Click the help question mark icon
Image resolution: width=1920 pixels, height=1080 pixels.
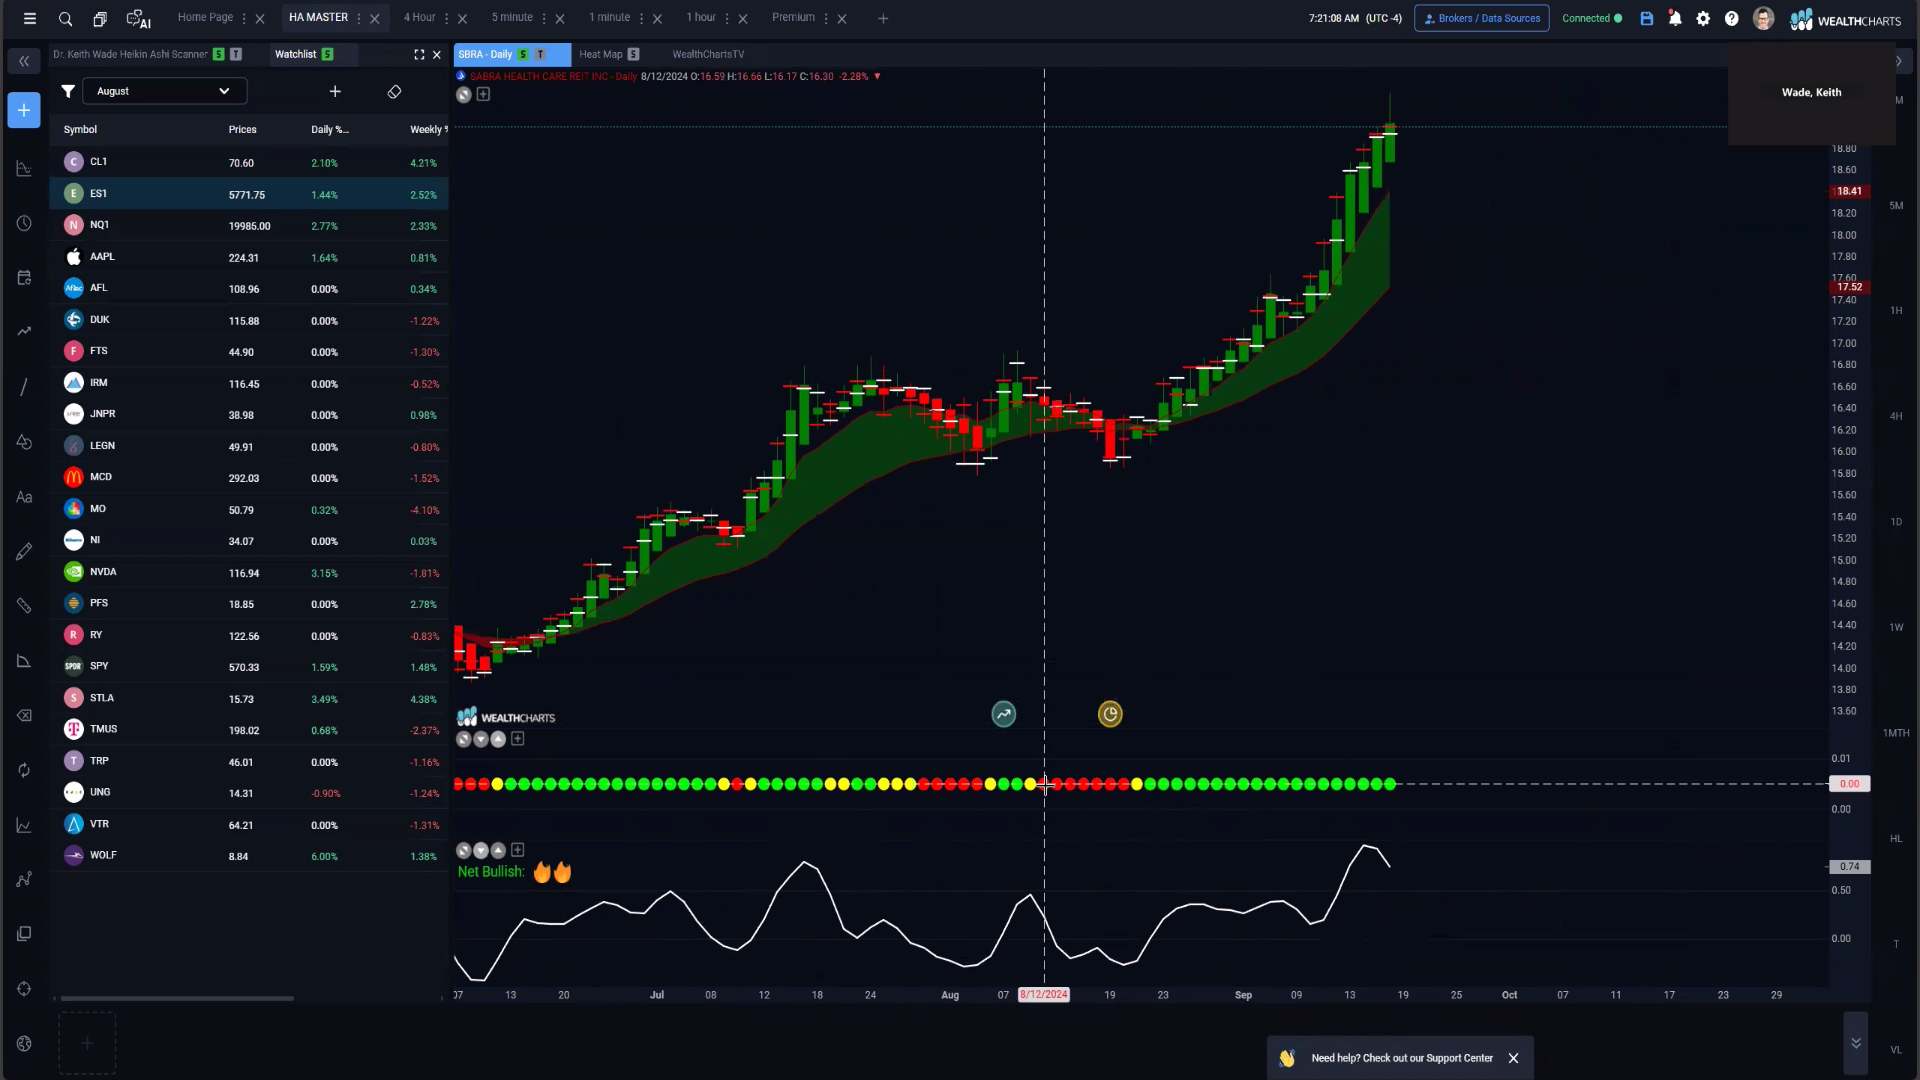(1731, 18)
